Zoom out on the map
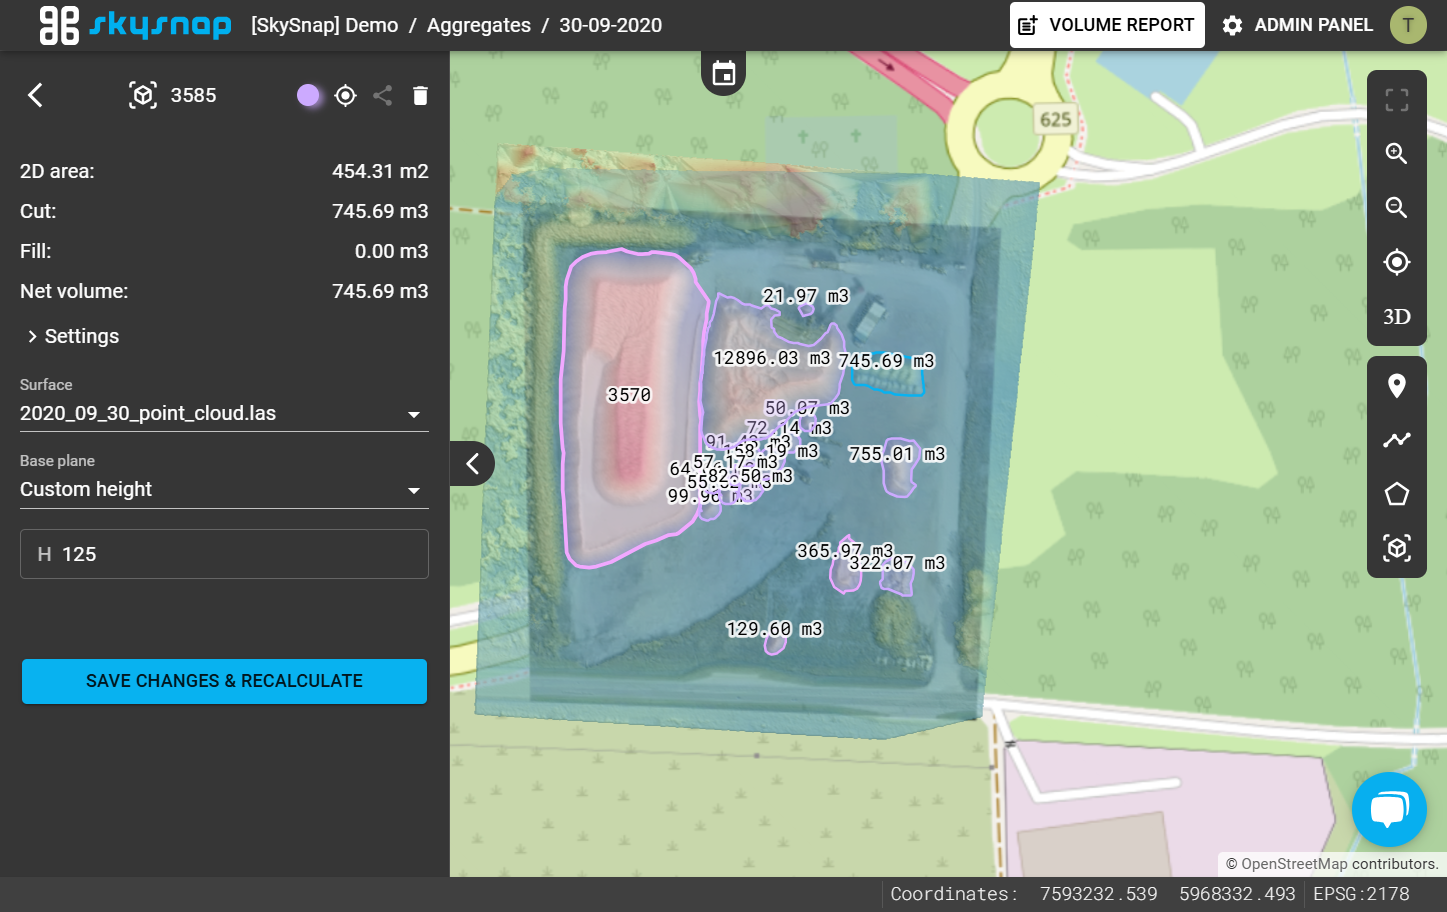Image resolution: width=1447 pixels, height=912 pixels. [1397, 208]
